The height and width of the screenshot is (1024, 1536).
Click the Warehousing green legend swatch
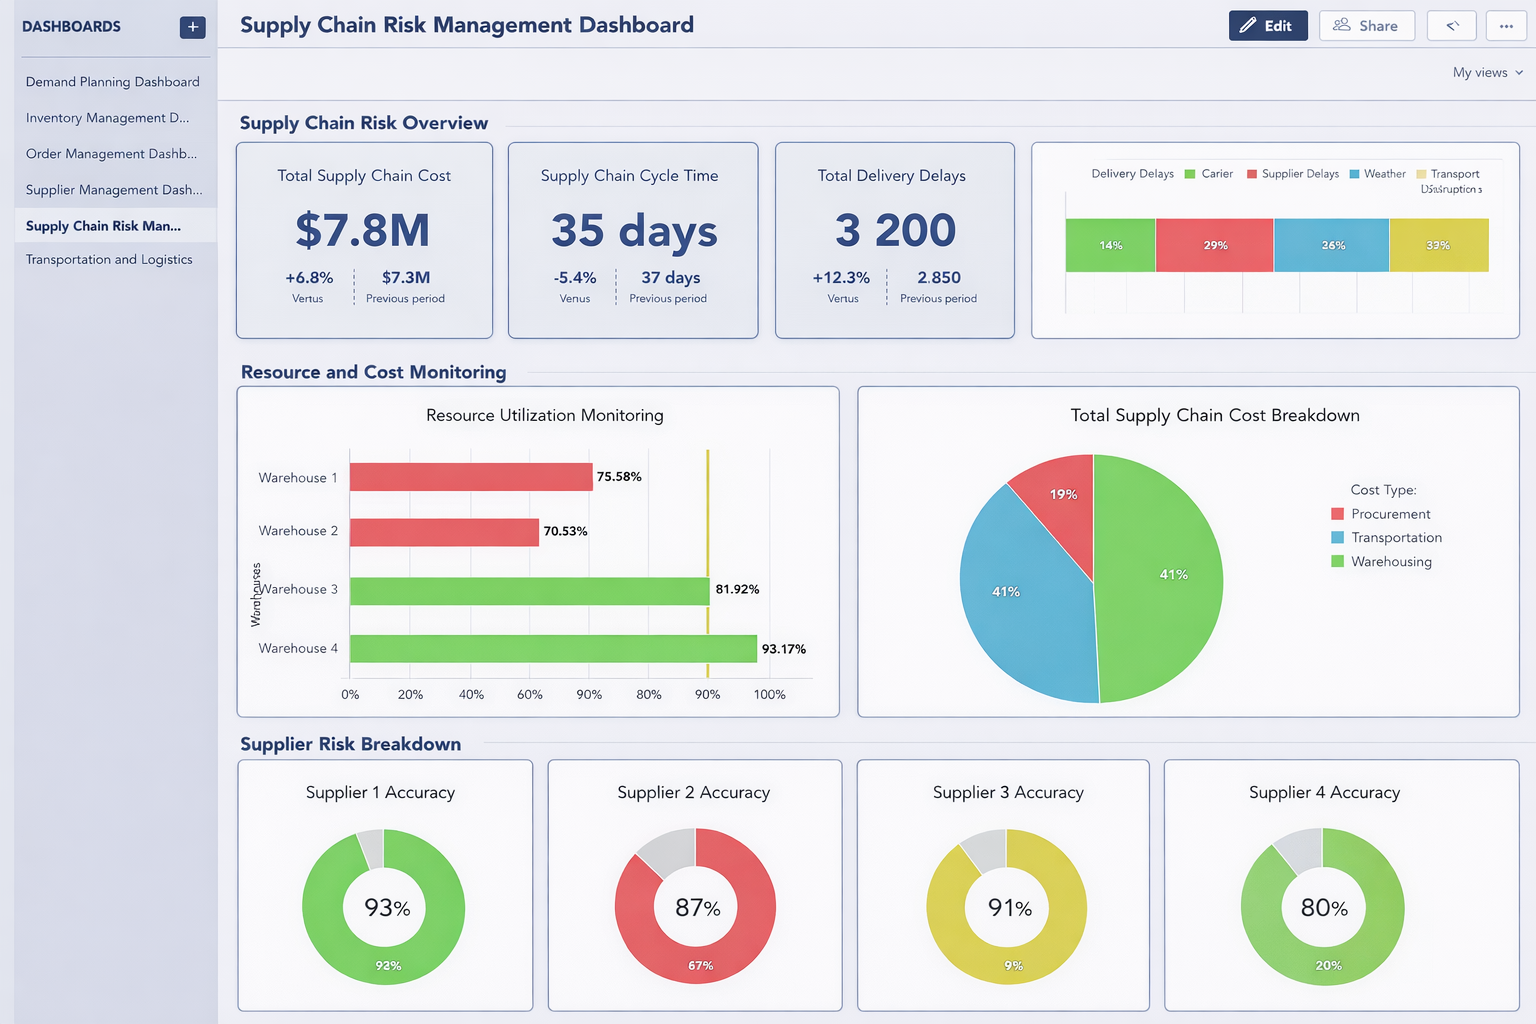coord(1337,562)
